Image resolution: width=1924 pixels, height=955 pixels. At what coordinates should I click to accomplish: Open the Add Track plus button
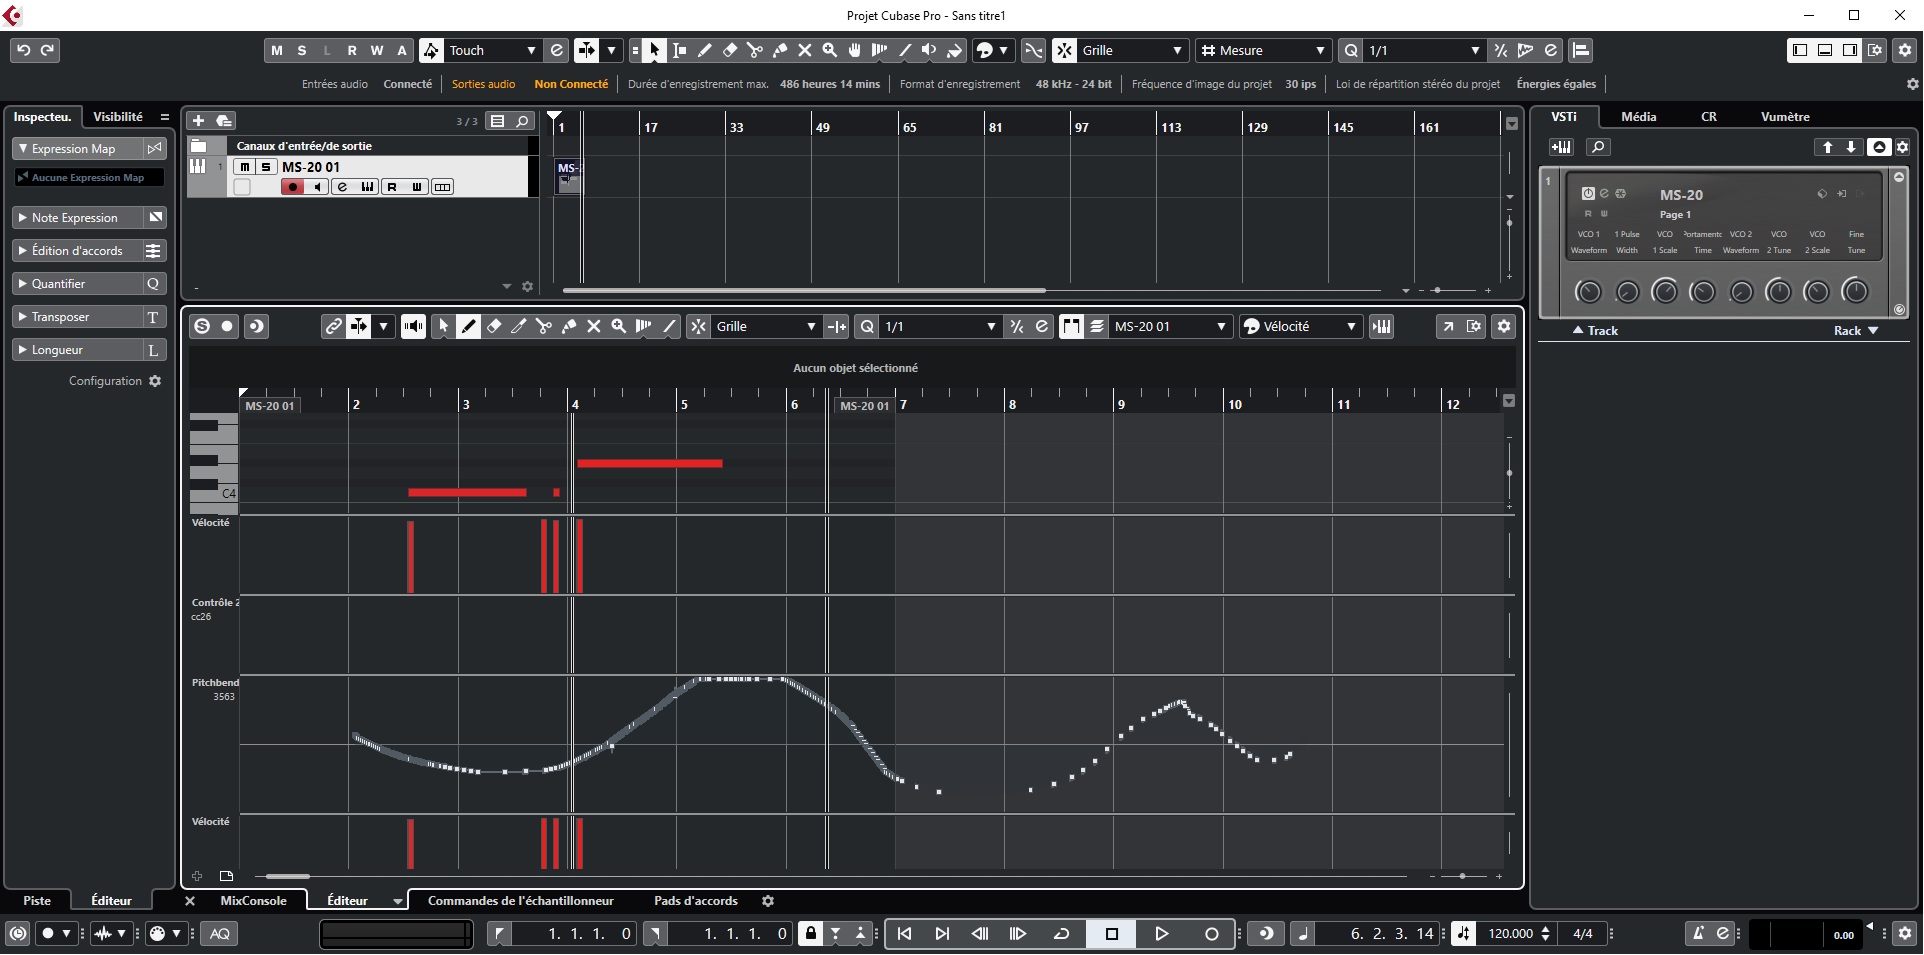click(x=198, y=121)
